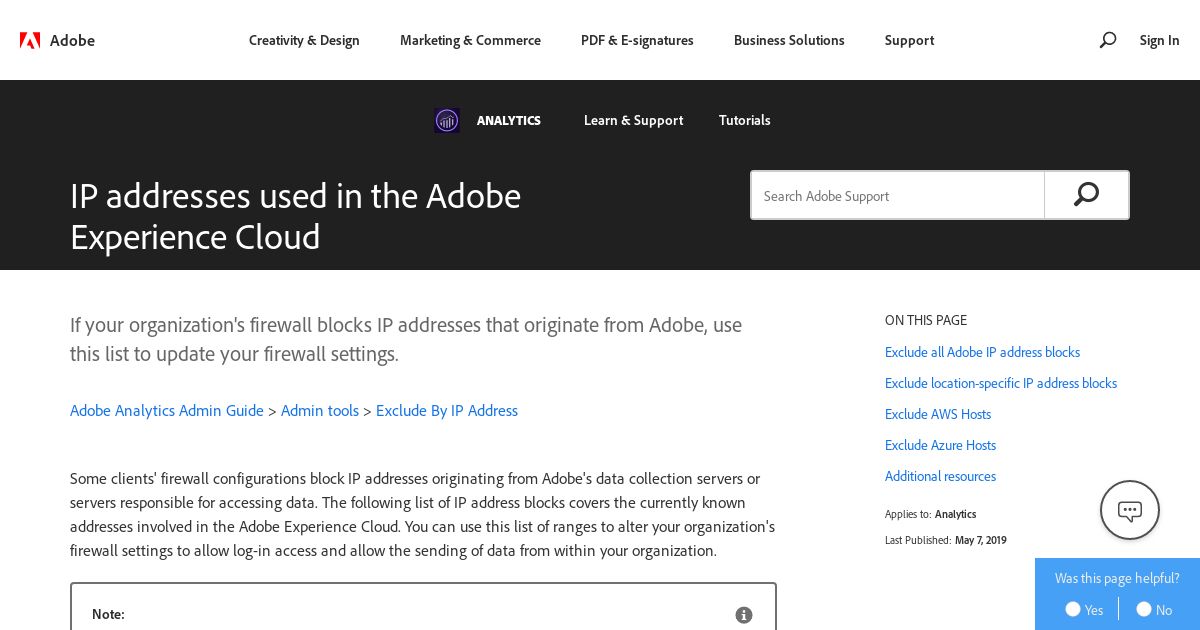Go to the Learn & Support tab
The height and width of the screenshot is (630, 1200).
pos(633,120)
